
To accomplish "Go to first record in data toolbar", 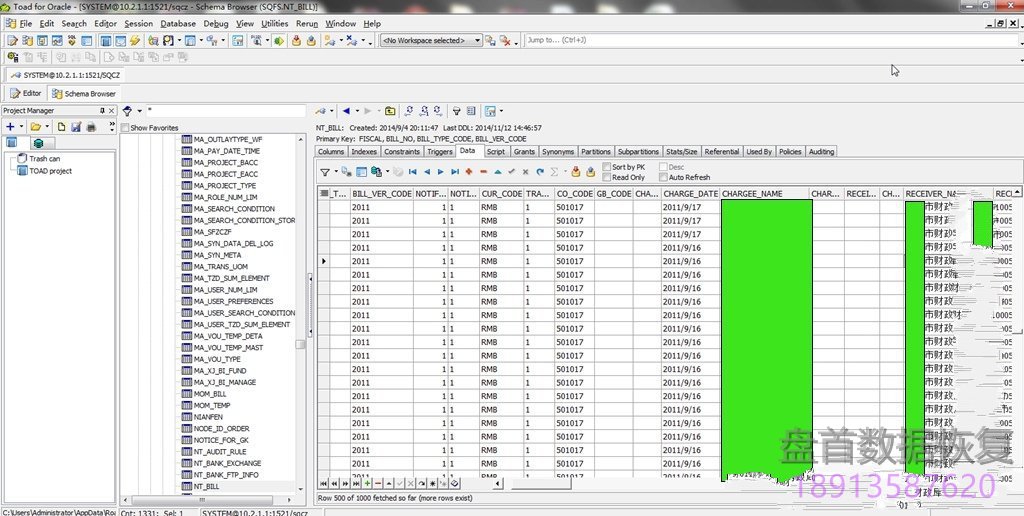I will 413,172.
